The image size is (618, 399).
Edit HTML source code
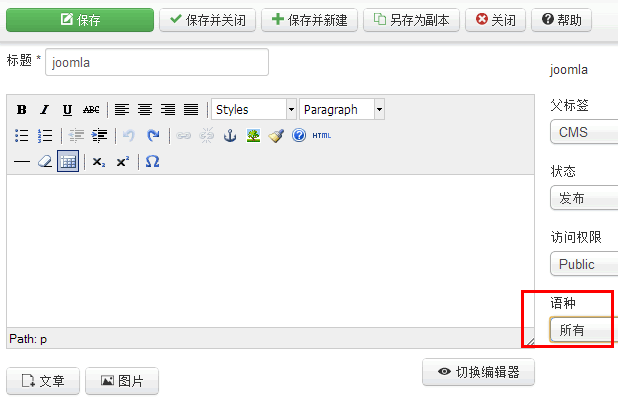pos(322,136)
